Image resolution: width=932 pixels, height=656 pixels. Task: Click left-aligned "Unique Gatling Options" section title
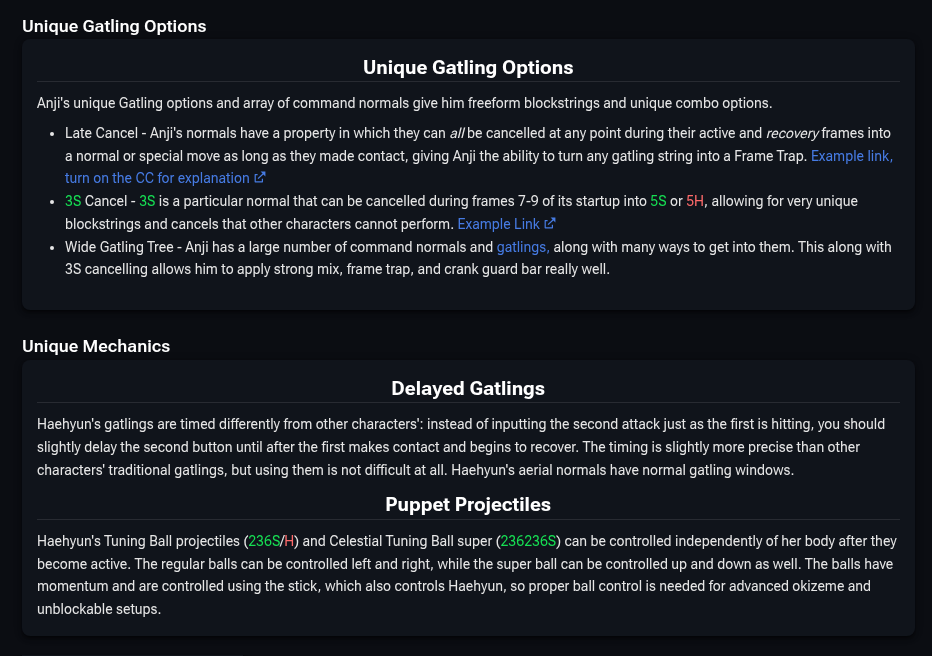pyautogui.click(x=114, y=26)
